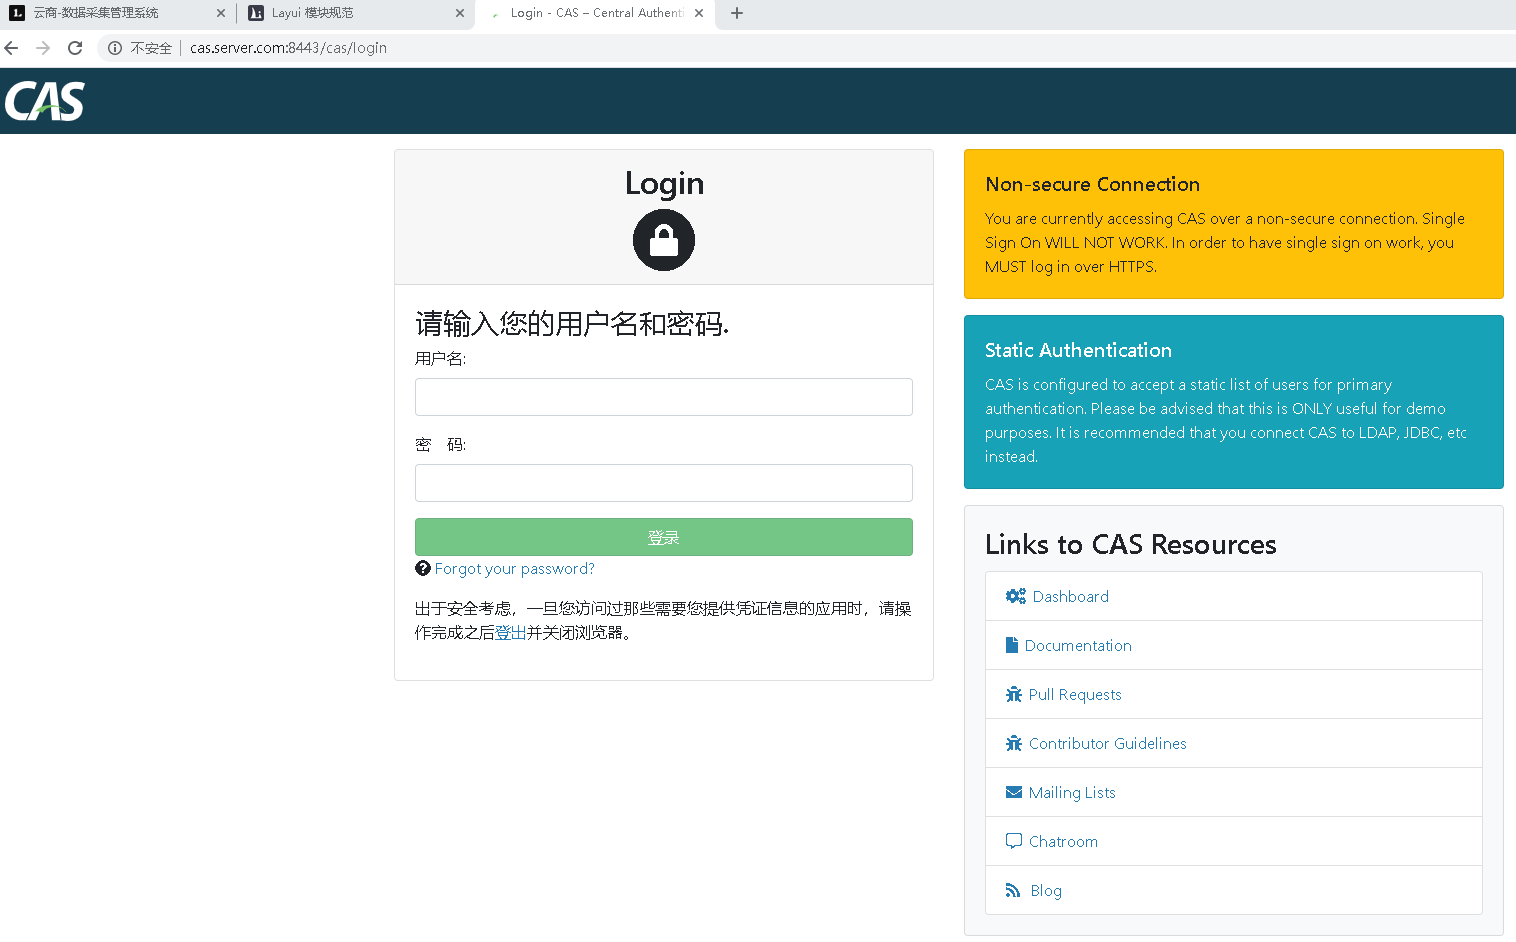
Task: Open the Contributor Guidelines link
Action: pyautogui.click(x=1107, y=743)
